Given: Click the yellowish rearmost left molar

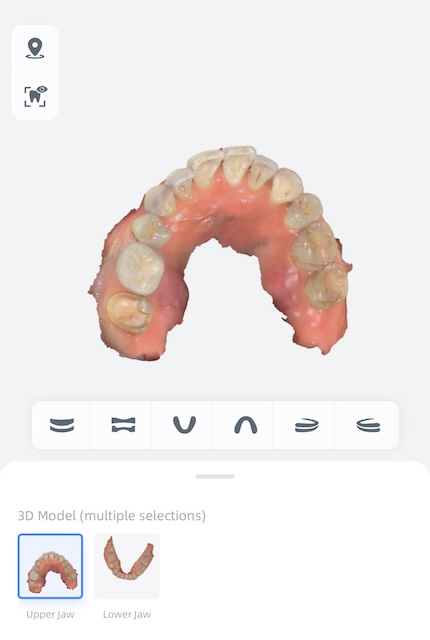Looking at the screenshot, I should tap(130, 312).
